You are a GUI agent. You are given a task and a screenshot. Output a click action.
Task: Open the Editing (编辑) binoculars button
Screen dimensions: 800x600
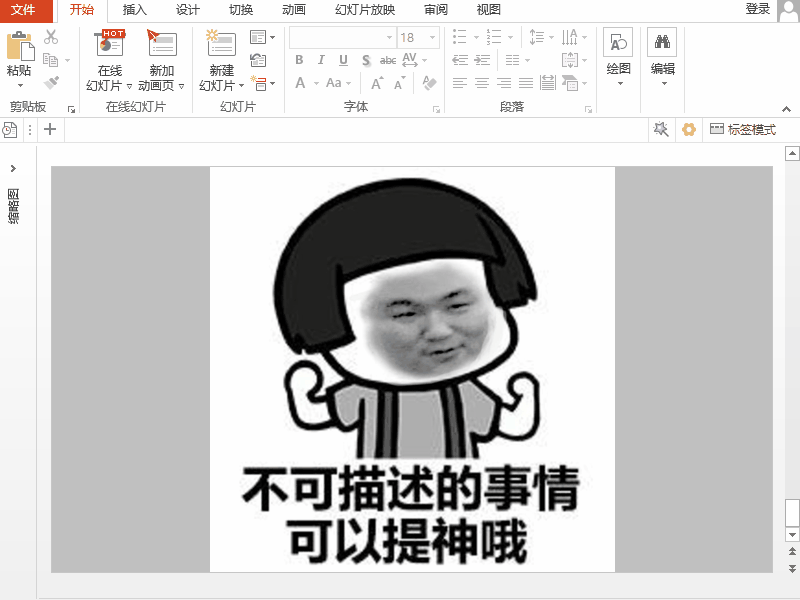pyautogui.click(x=662, y=56)
